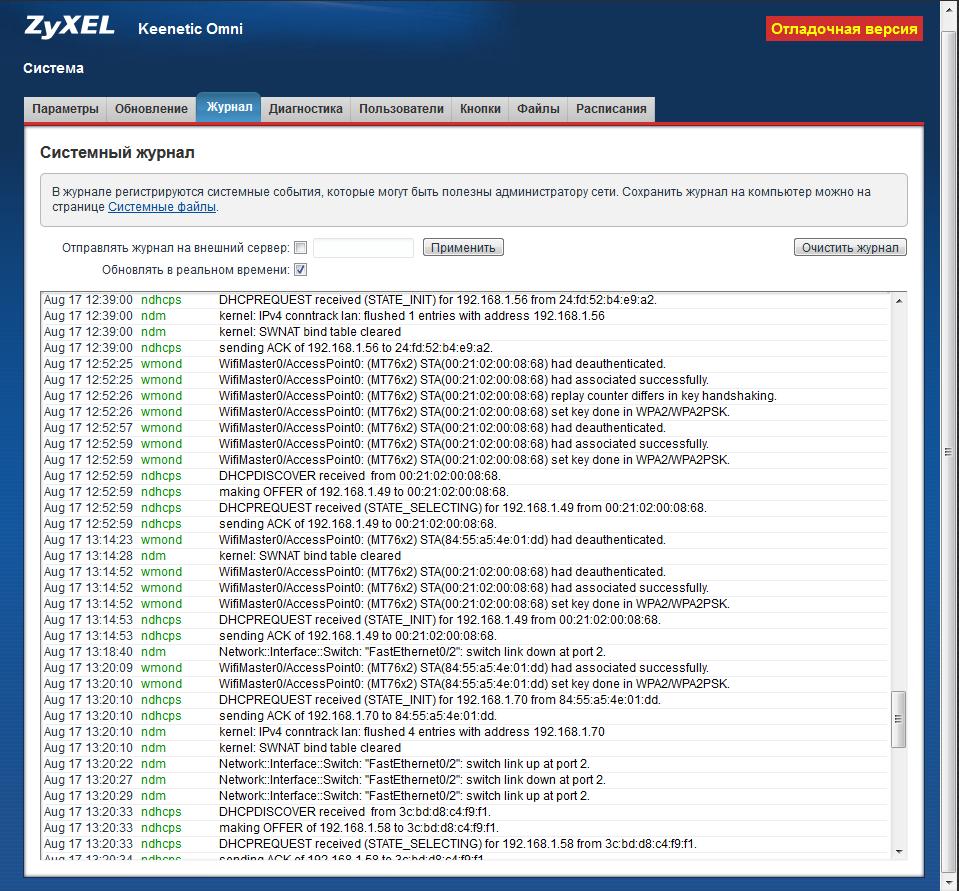Click the red Отладочная версия badge

(x=844, y=29)
